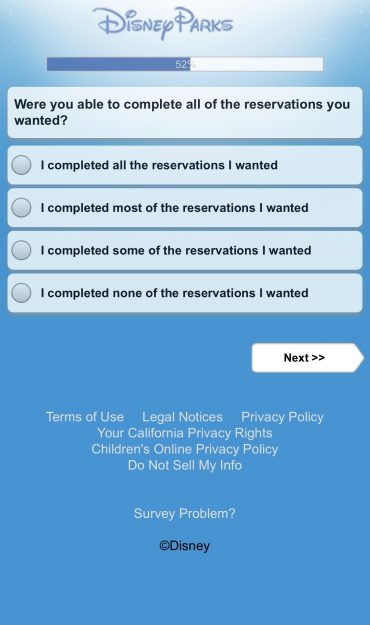Click the ©Disney copyright text
The width and height of the screenshot is (370, 625).
coord(185,546)
